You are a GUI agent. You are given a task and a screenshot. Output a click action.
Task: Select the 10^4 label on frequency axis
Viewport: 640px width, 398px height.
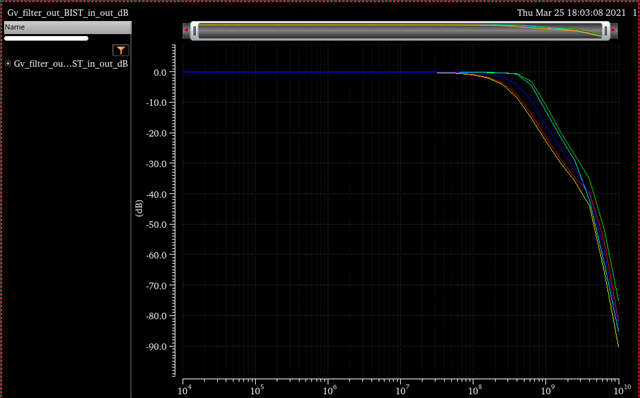pyautogui.click(x=184, y=391)
